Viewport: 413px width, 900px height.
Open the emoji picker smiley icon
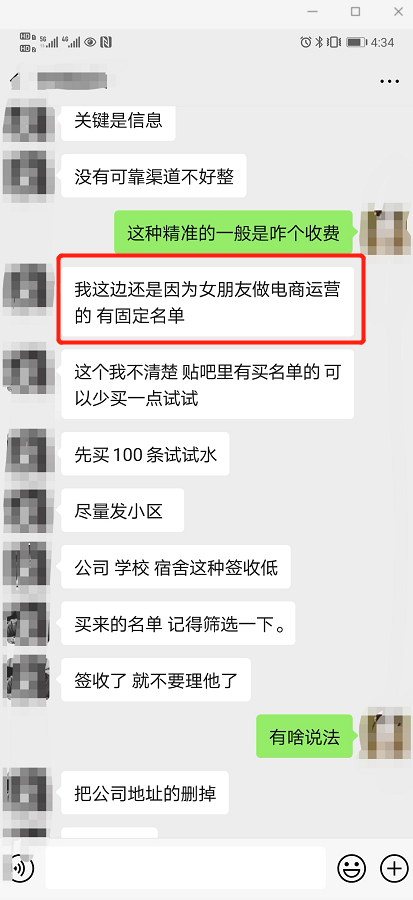(352, 867)
